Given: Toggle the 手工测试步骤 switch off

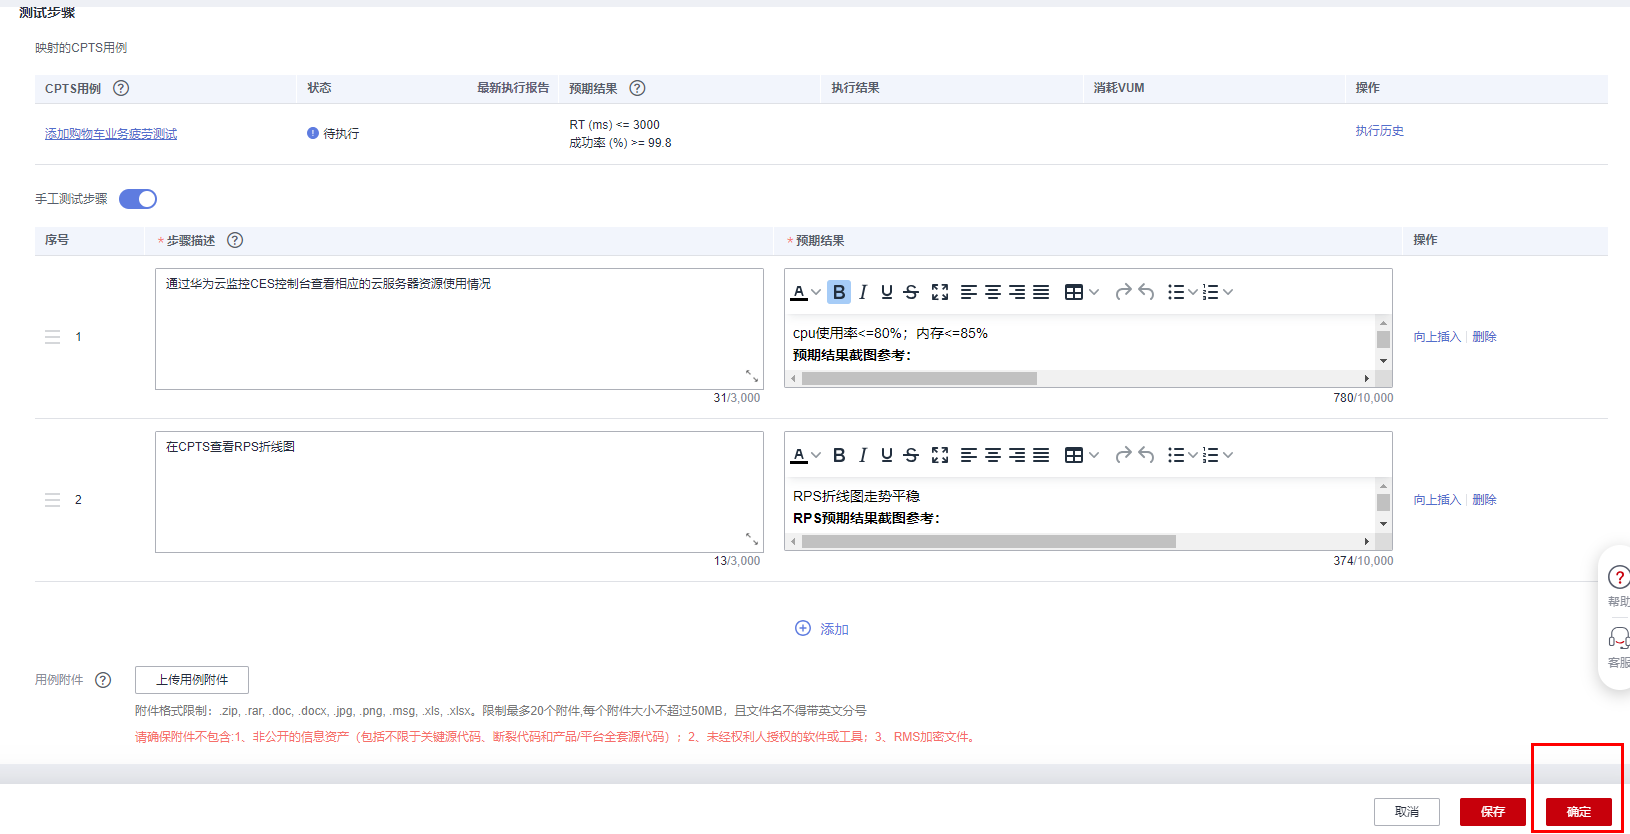Looking at the screenshot, I should coord(138,199).
